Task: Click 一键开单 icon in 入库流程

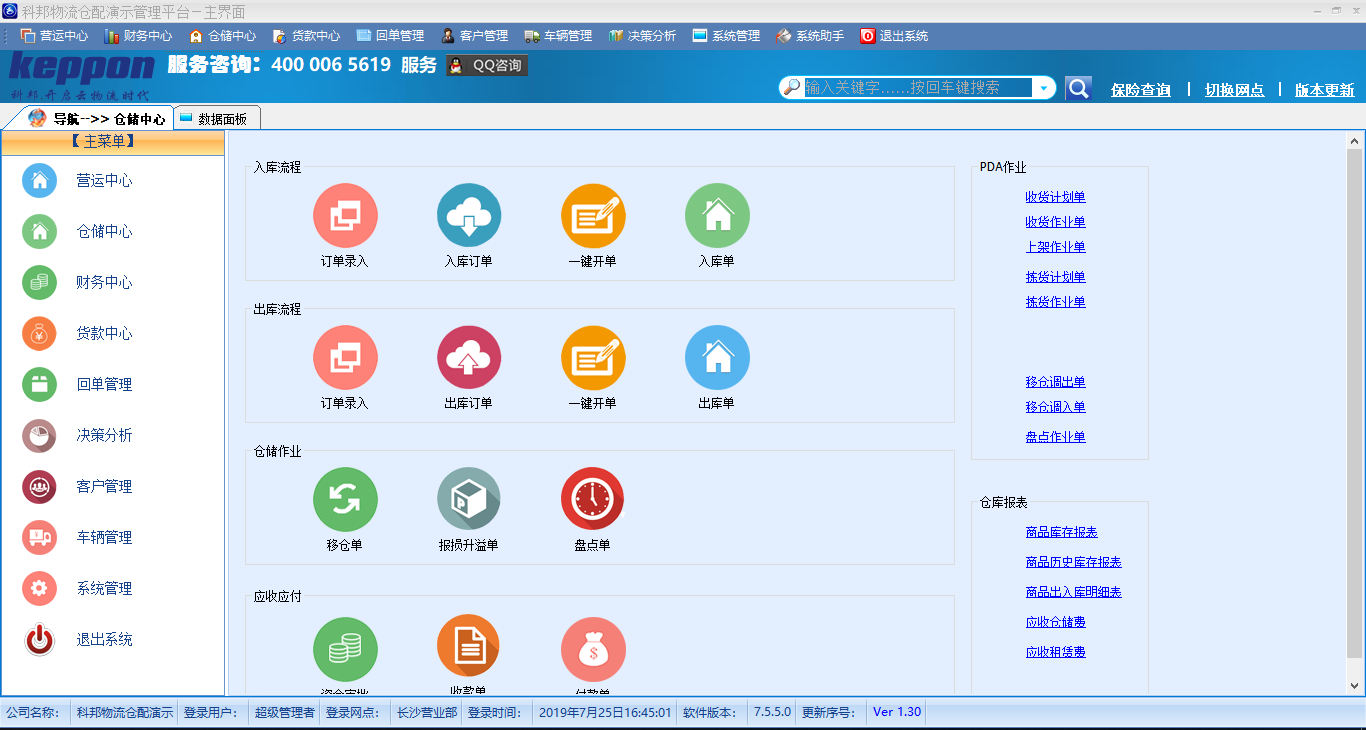Action: [593, 216]
